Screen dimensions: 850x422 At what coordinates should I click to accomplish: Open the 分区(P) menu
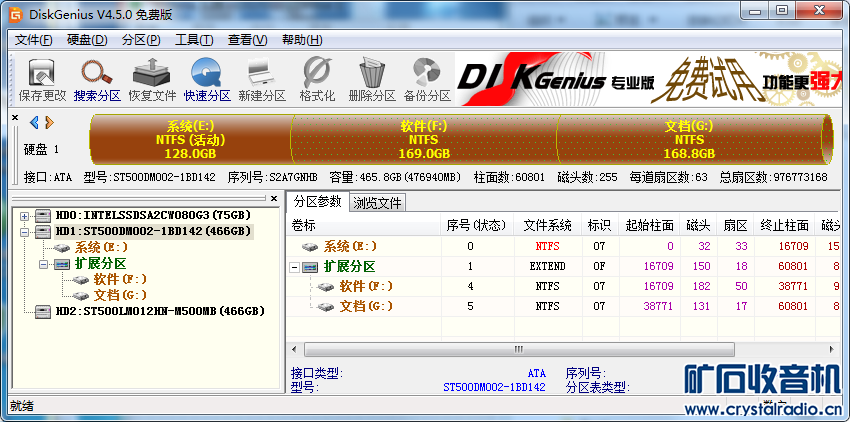click(x=141, y=40)
